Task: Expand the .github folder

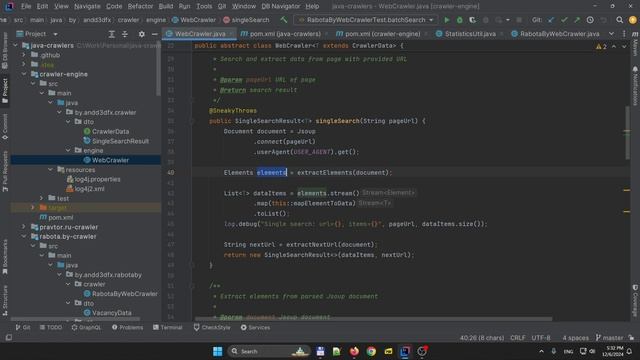Action: [x=24, y=55]
